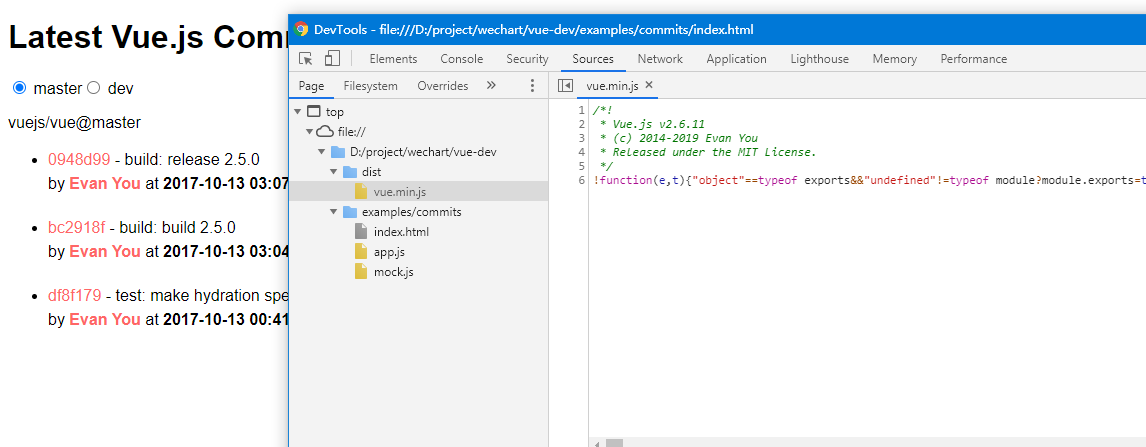Show more navigator tabs via double chevron
Viewport: 1146px width, 447px height.
(x=491, y=85)
